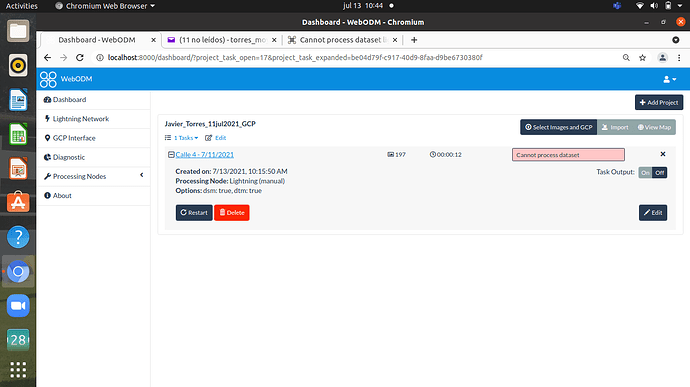Click the battery icon in system tray
This screenshot has width=690, height=387.
668,6
